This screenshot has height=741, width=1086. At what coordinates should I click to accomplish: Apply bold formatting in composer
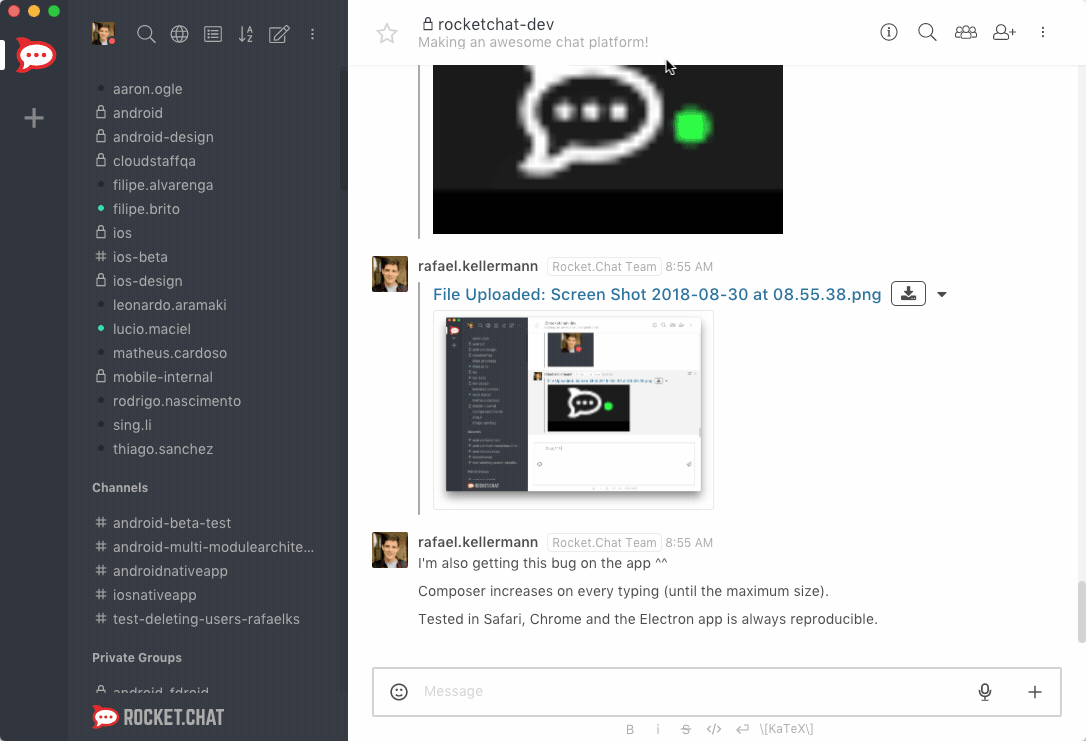(630, 729)
